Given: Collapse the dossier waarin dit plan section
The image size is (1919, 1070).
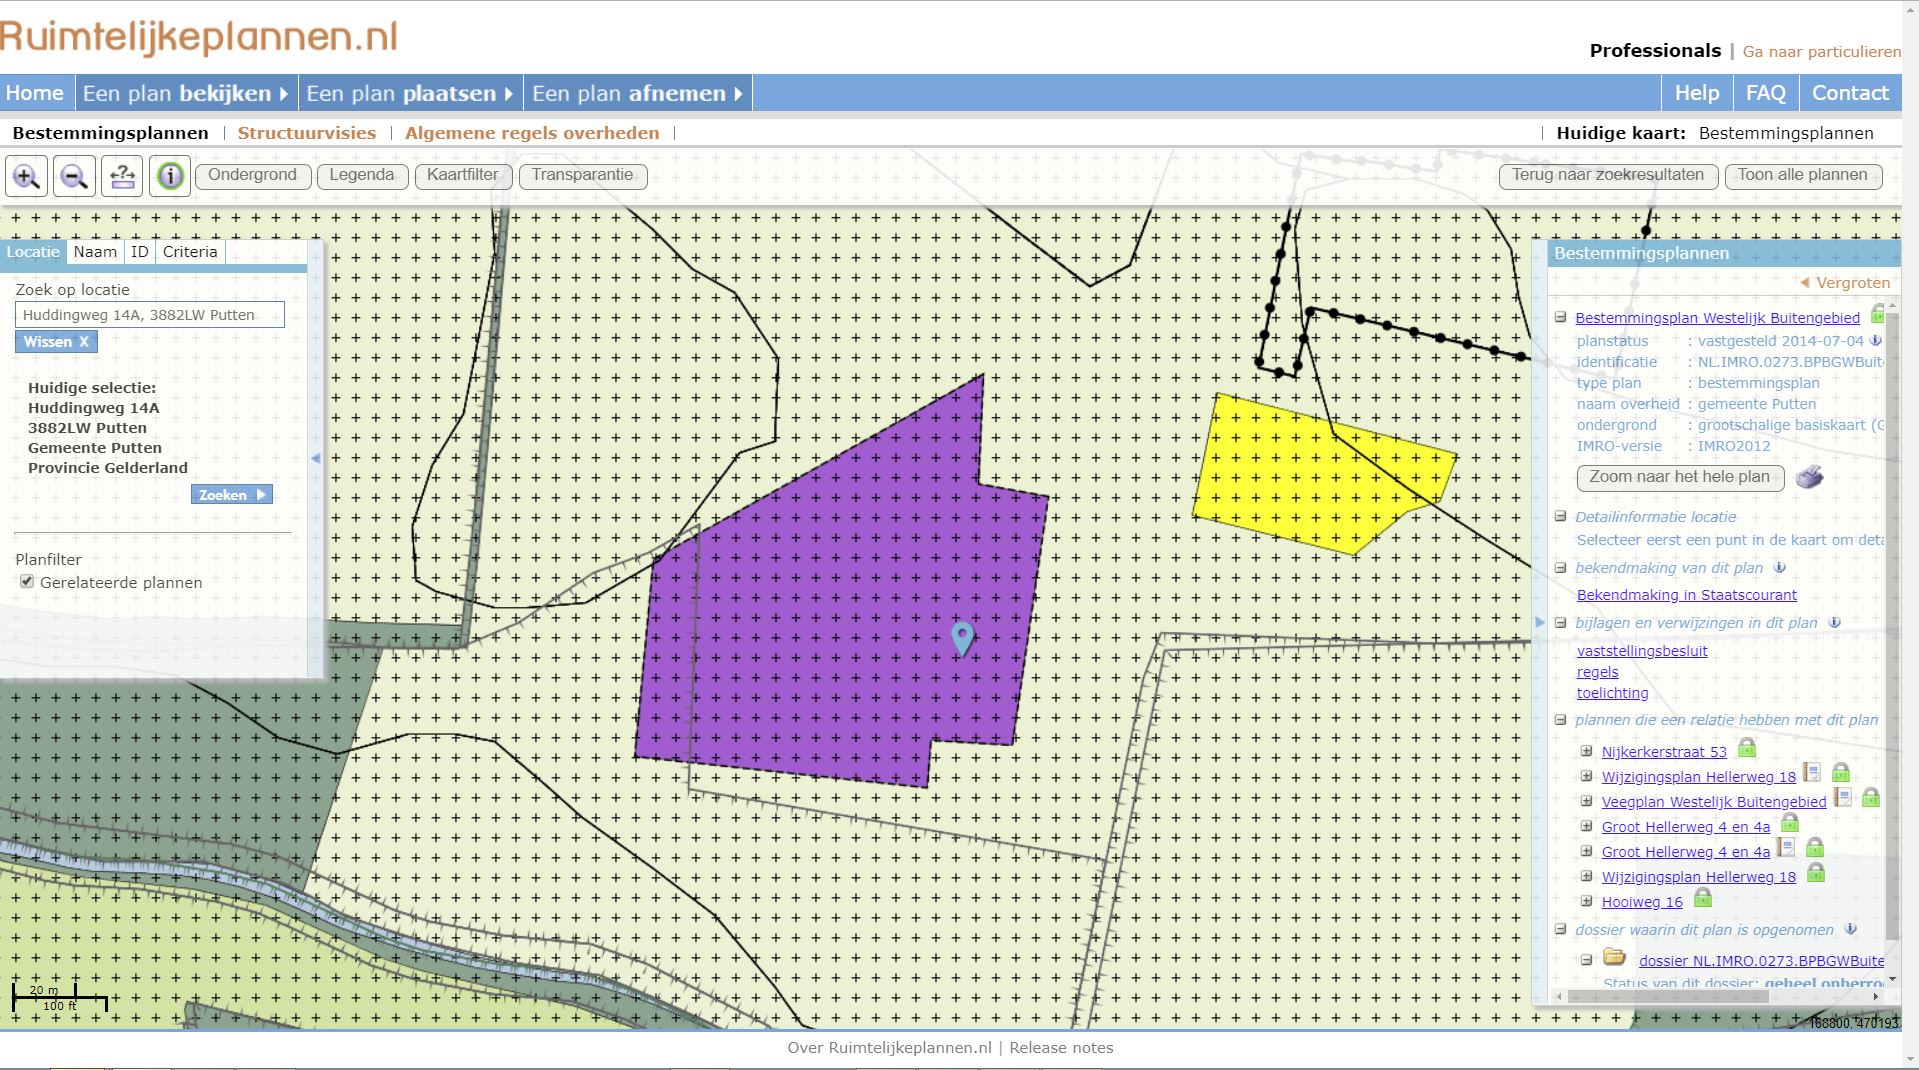Looking at the screenshot, I should pos(1560,929).
